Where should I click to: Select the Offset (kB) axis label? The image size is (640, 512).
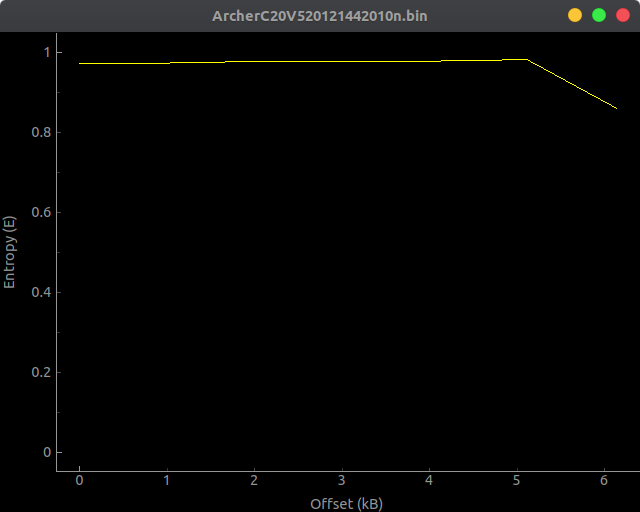(346, 503)
